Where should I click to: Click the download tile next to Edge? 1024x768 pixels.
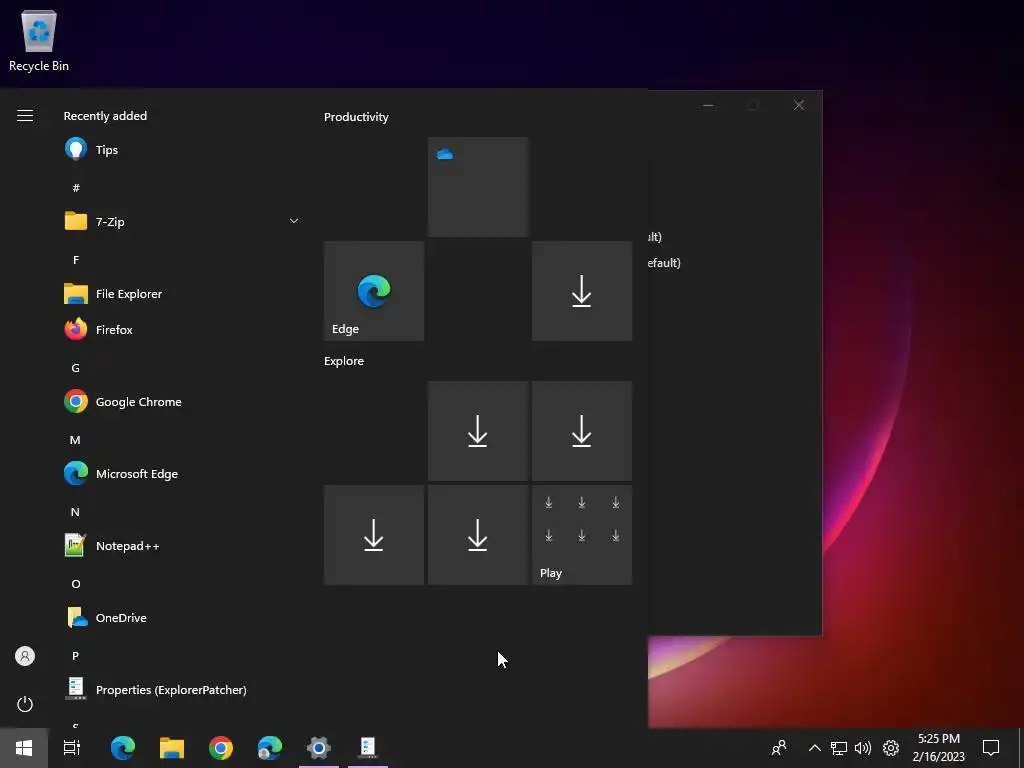(x=582, y=291)
